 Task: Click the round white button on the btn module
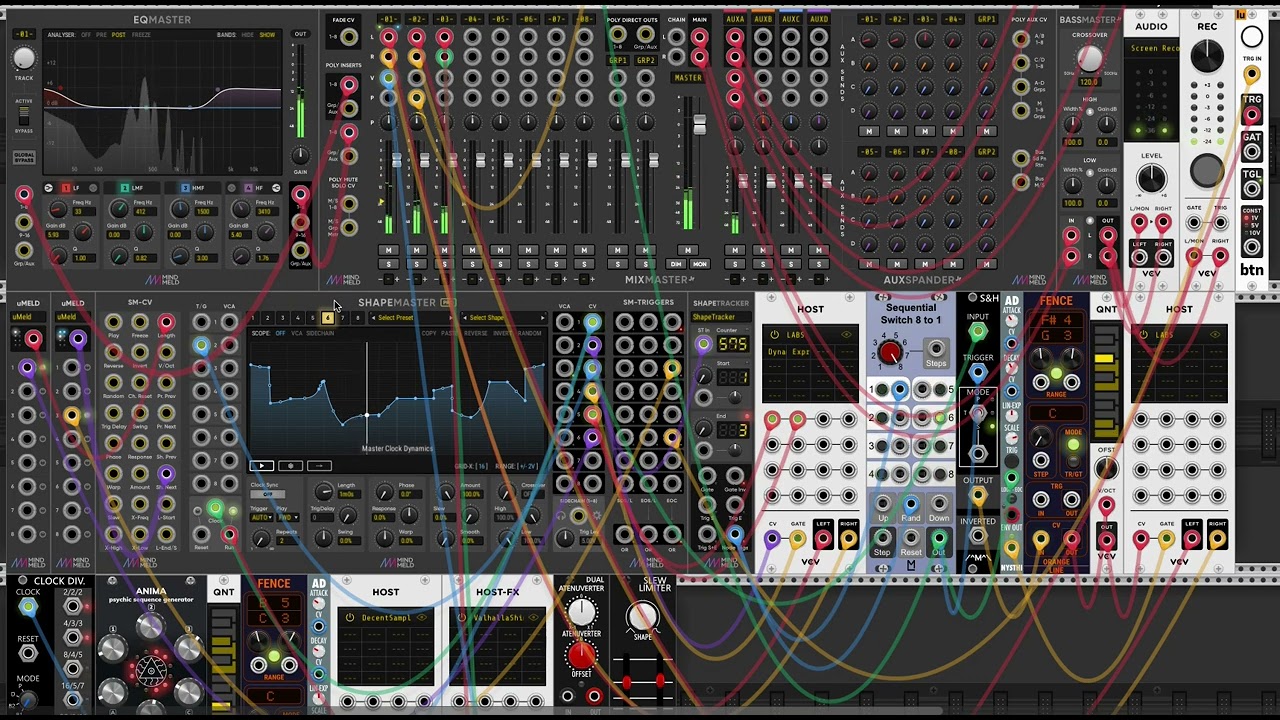1251,38
